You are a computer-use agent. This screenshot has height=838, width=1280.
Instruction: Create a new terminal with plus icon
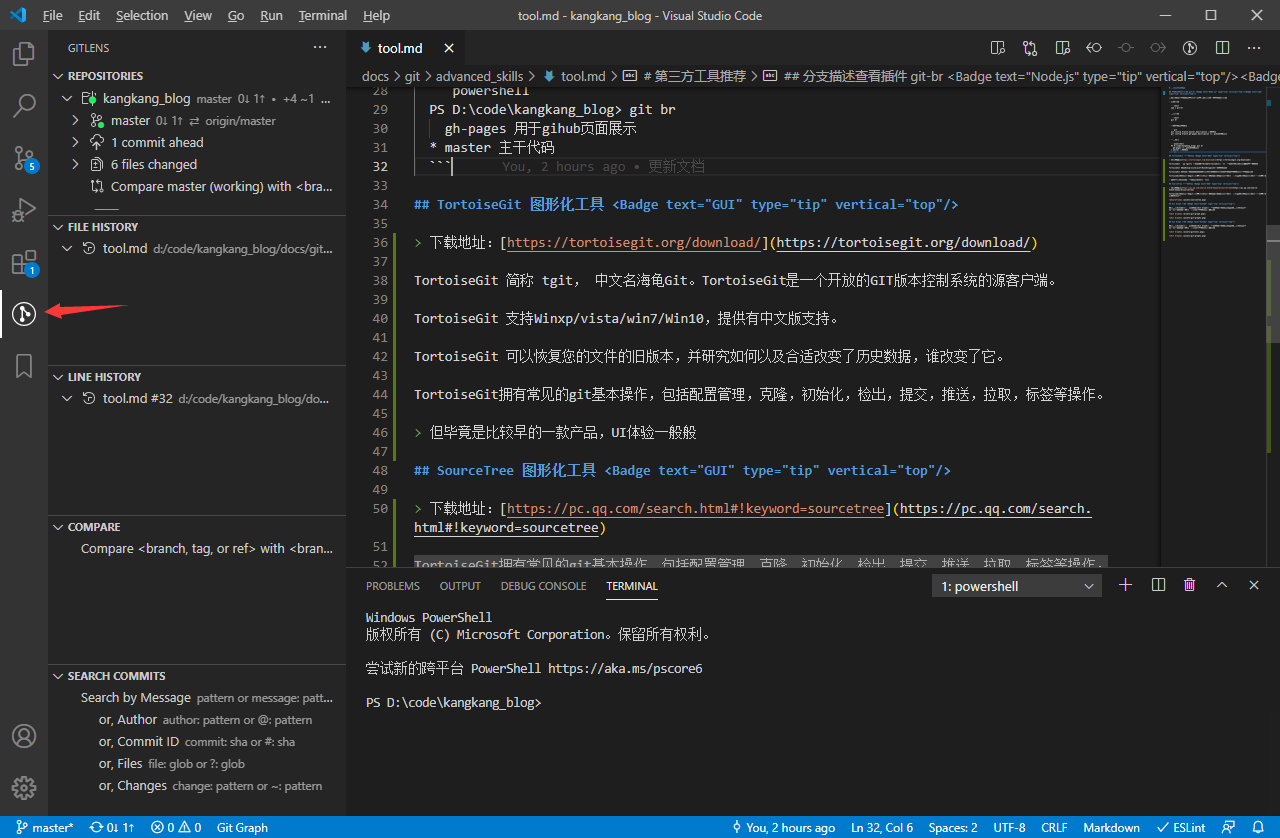(x=1125, y=585)
